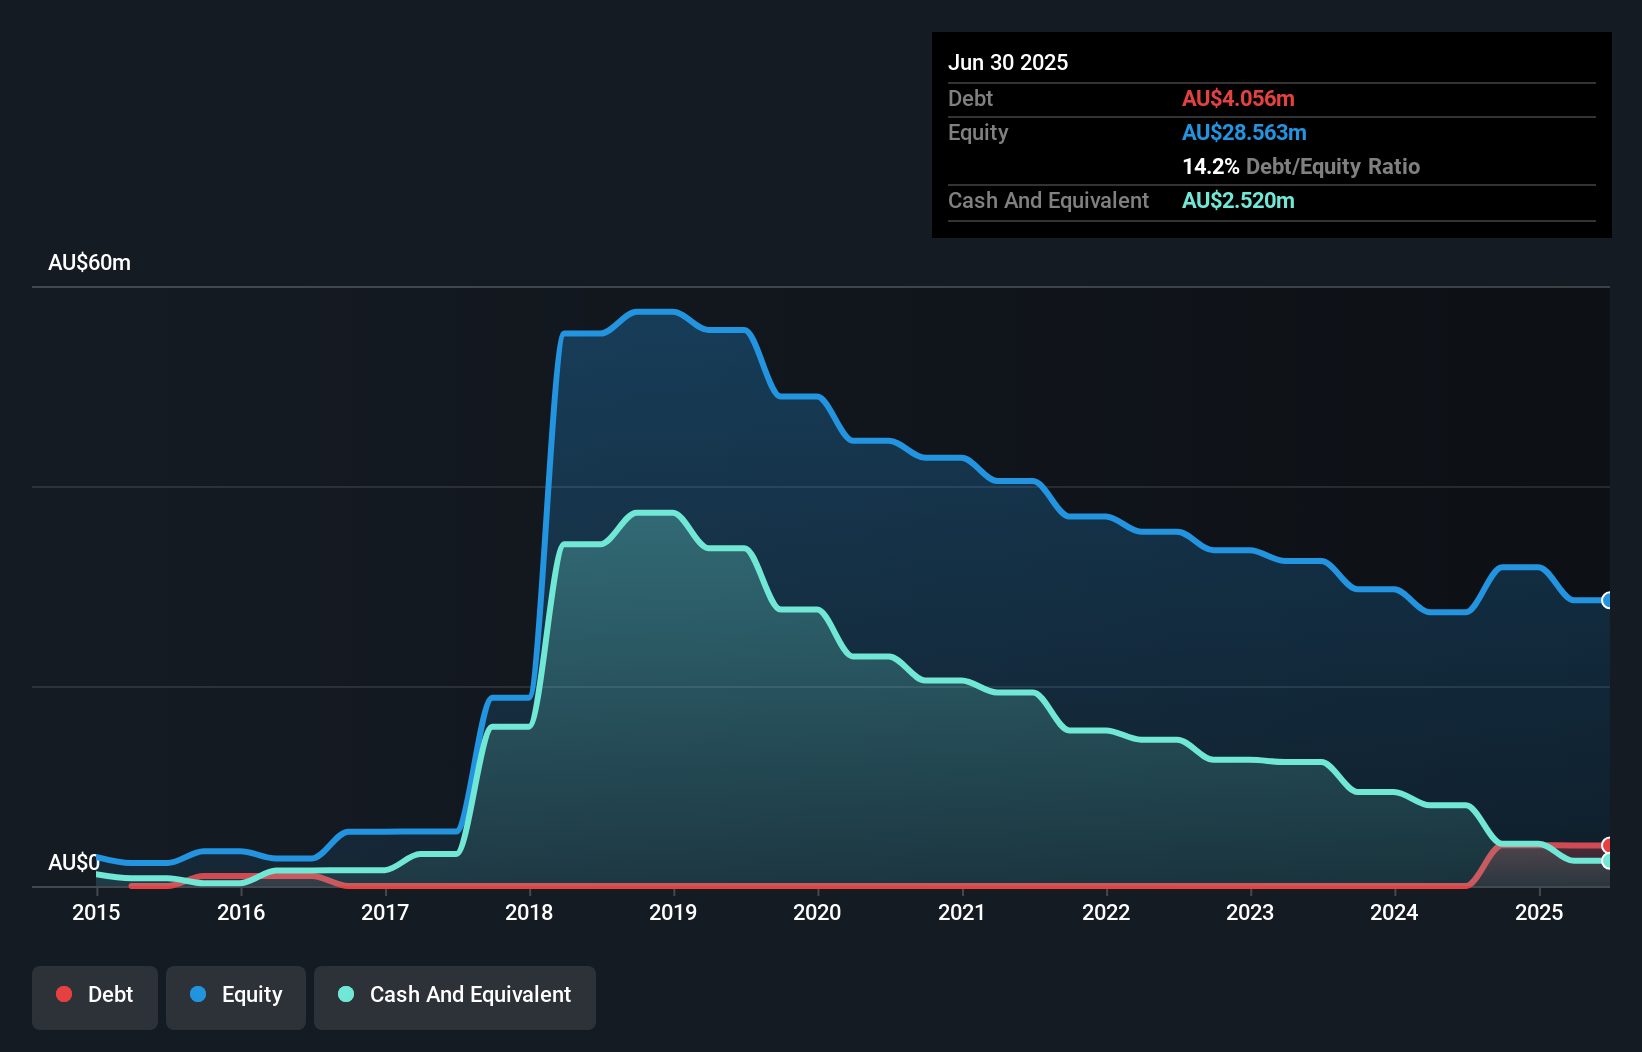The width and height of the screenshot is (1642, 1052).
Task: Click the red AU$4.056m Debt value
Action: 1238,98
